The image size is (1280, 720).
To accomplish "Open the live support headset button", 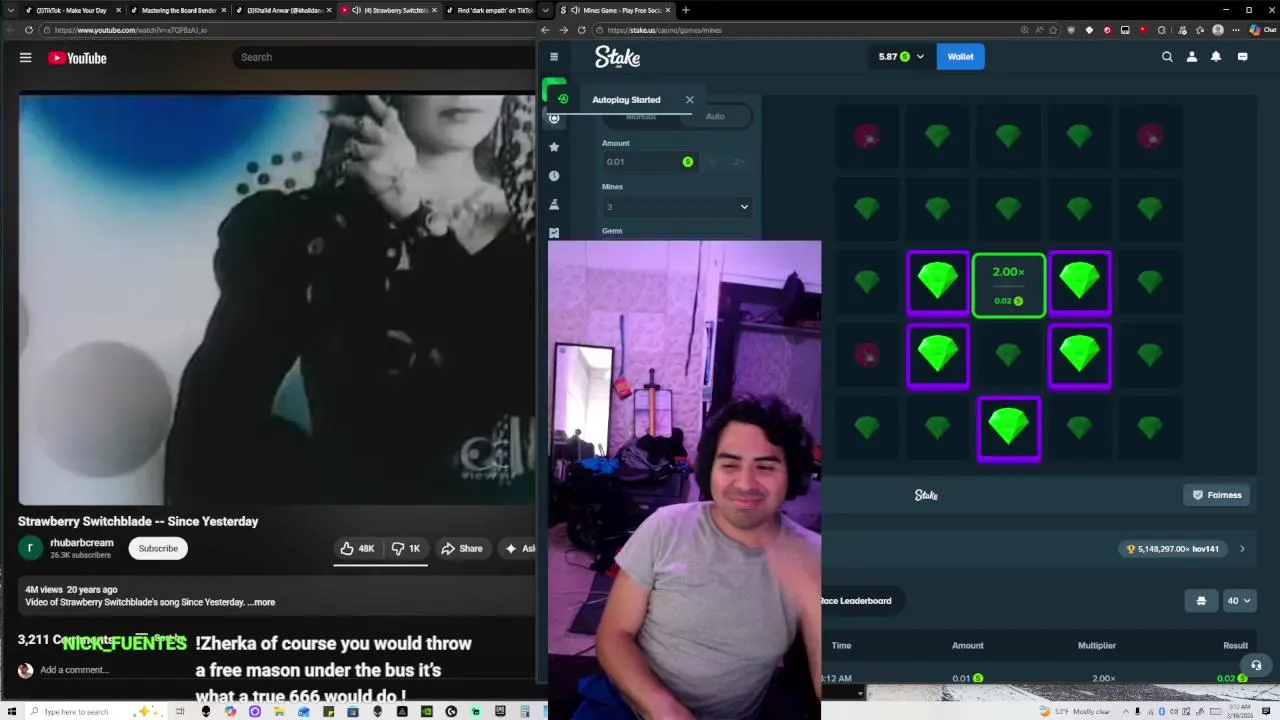I will (1256, 665).
